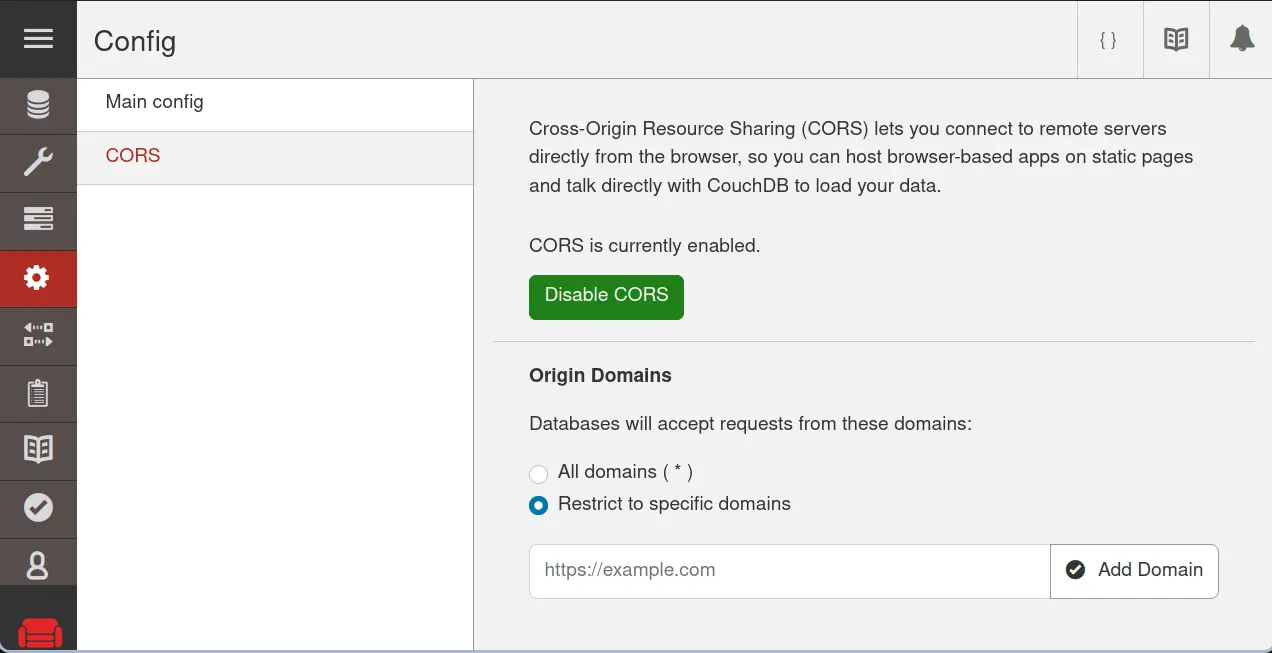This screenshot has height=653, width=1272.
Task: Click the Add Domain button
Action: 1134,570
